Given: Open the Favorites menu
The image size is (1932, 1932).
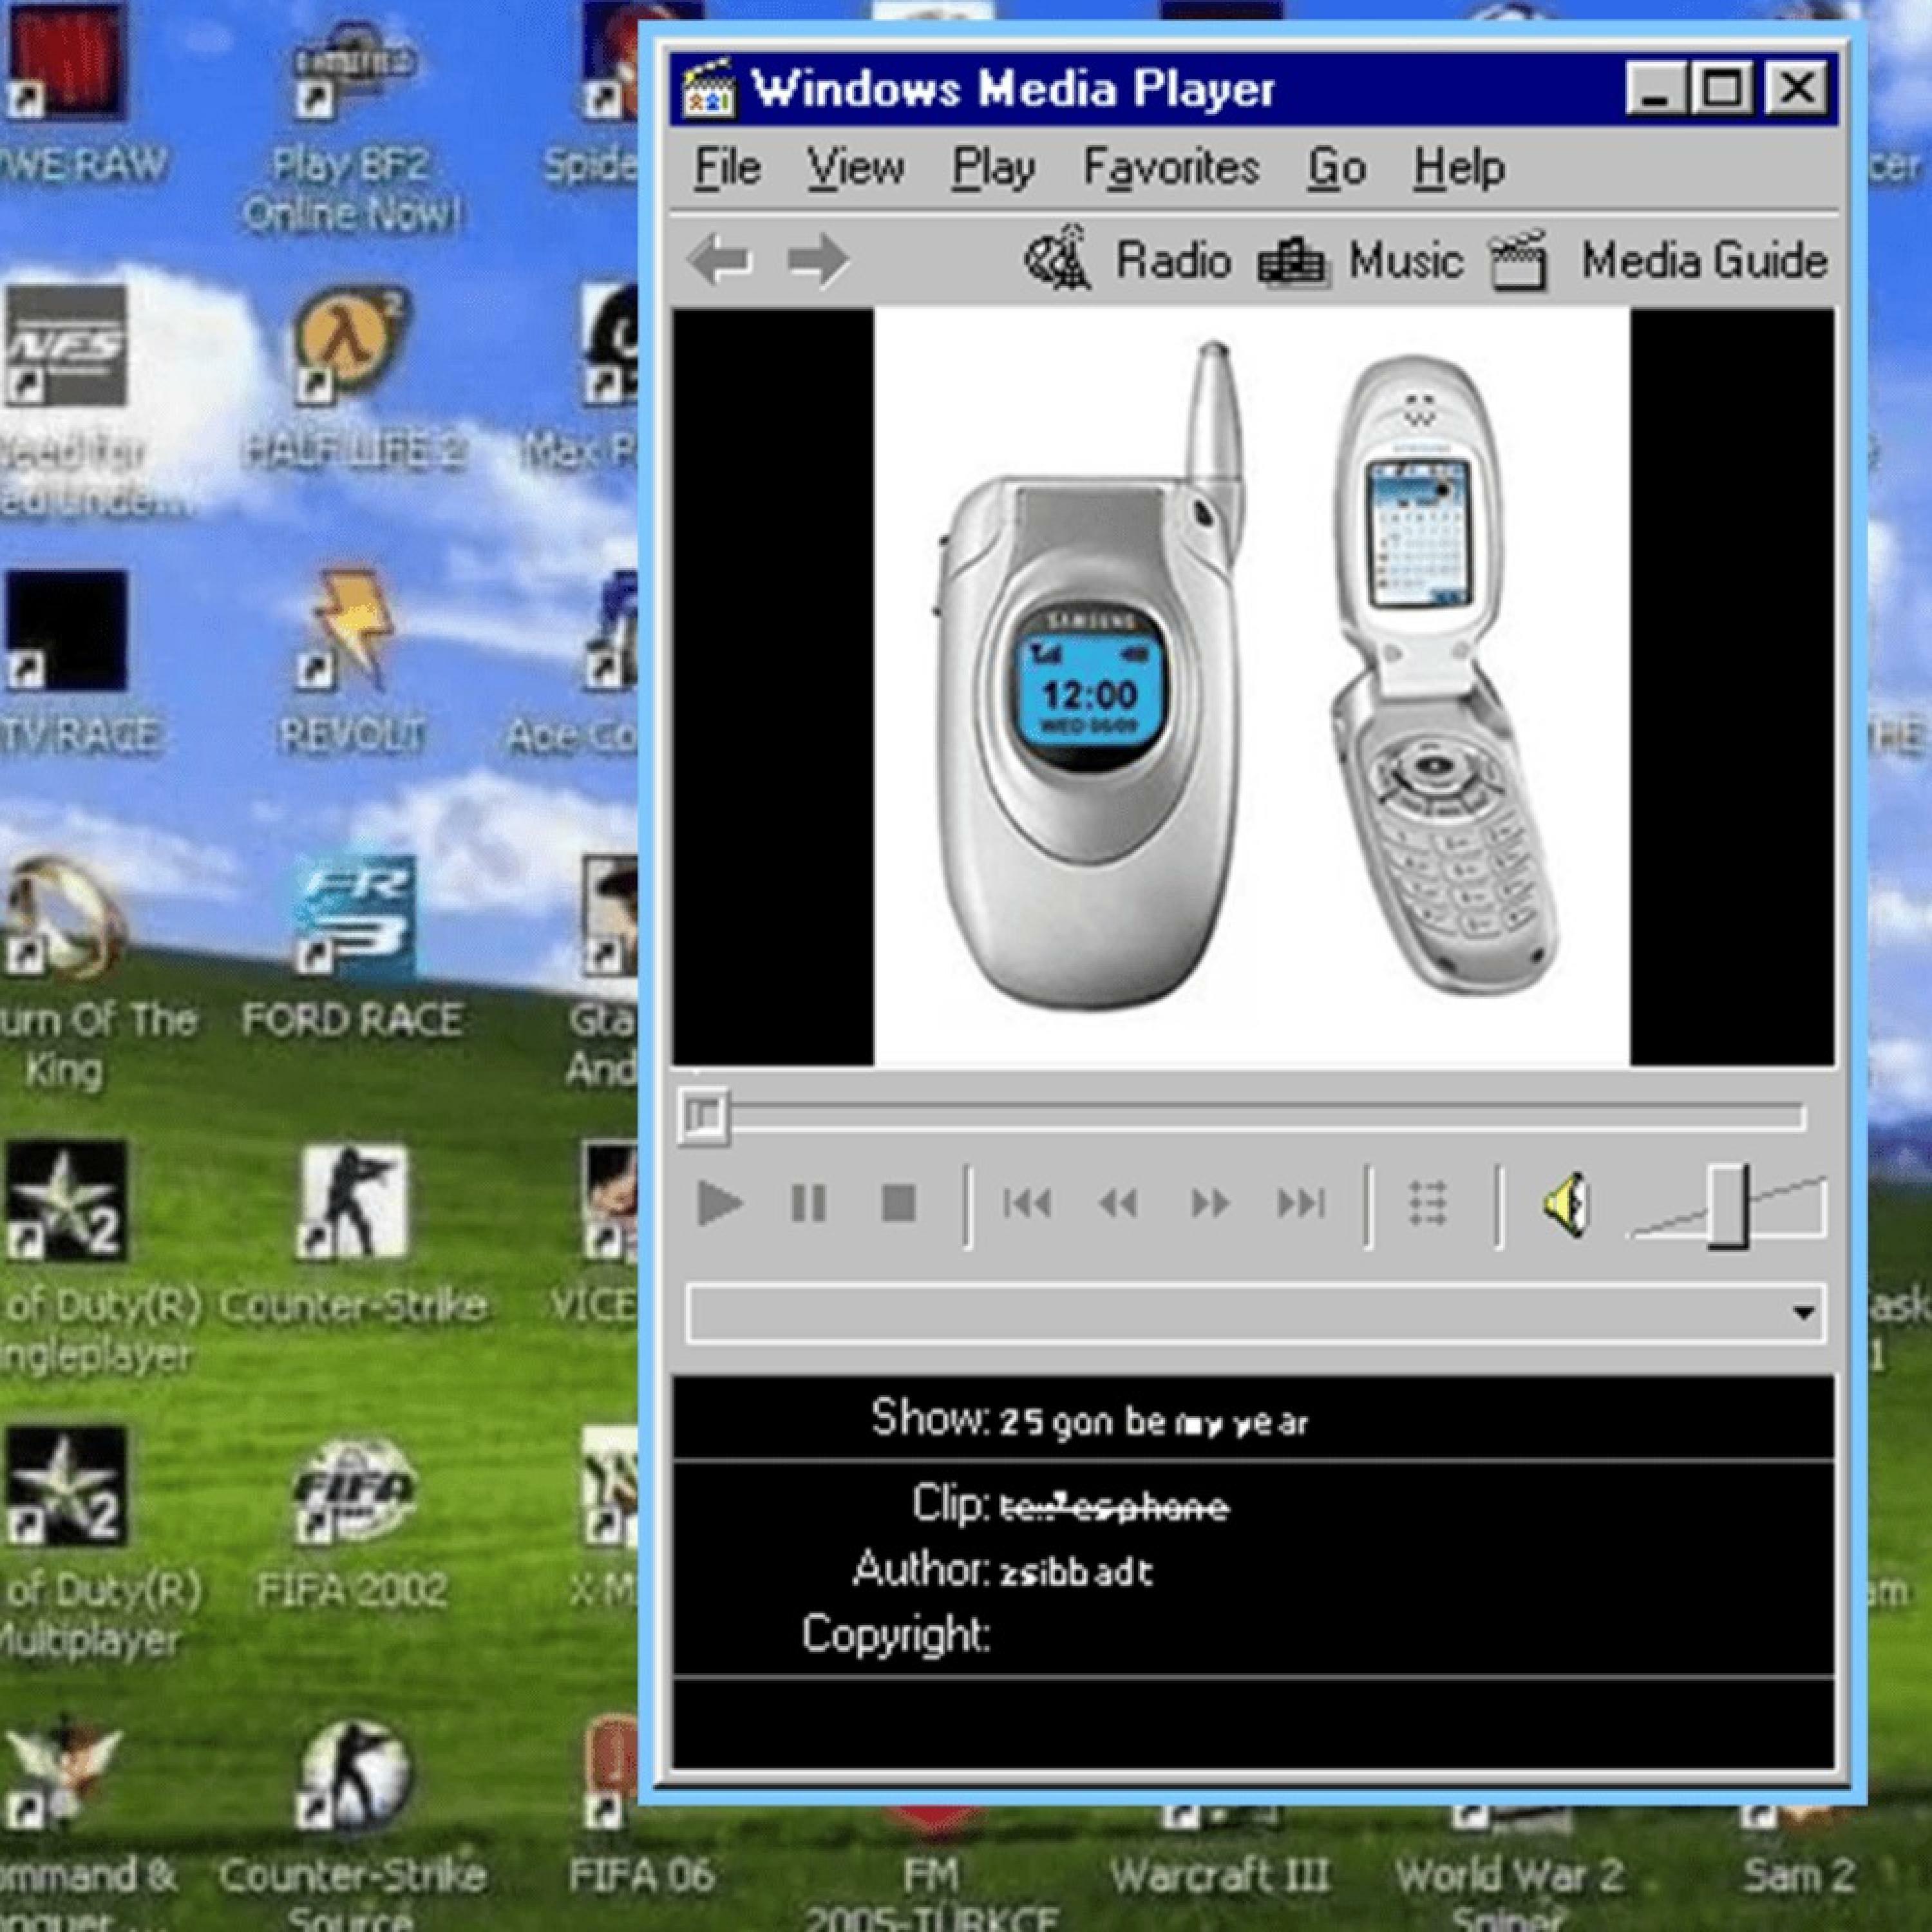Looking at the screenshot, I should 1170,167.
